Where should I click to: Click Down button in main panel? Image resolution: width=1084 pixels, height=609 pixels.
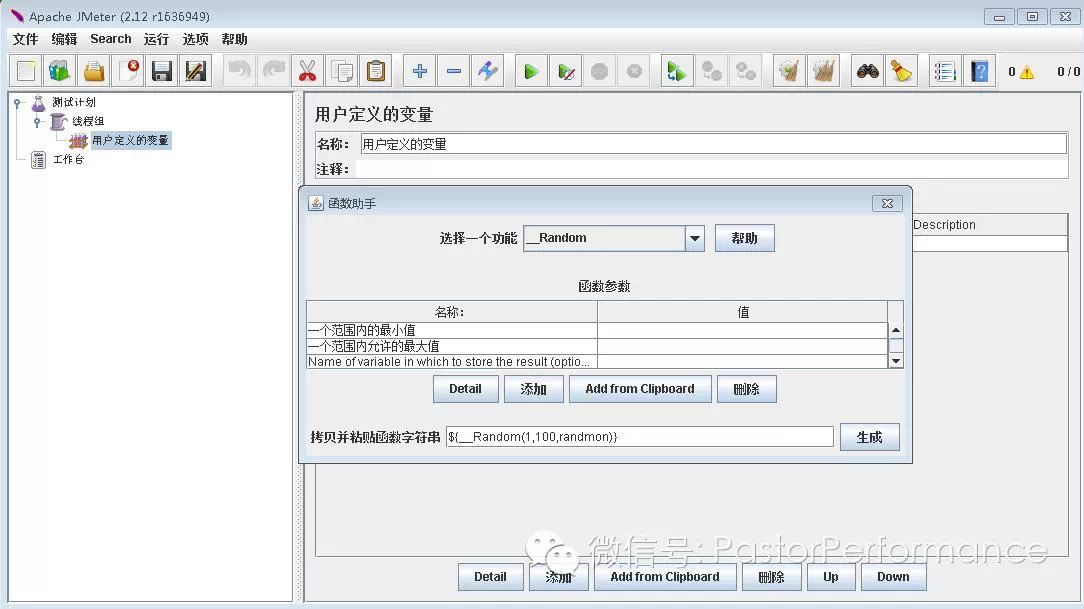coord(893,577)
